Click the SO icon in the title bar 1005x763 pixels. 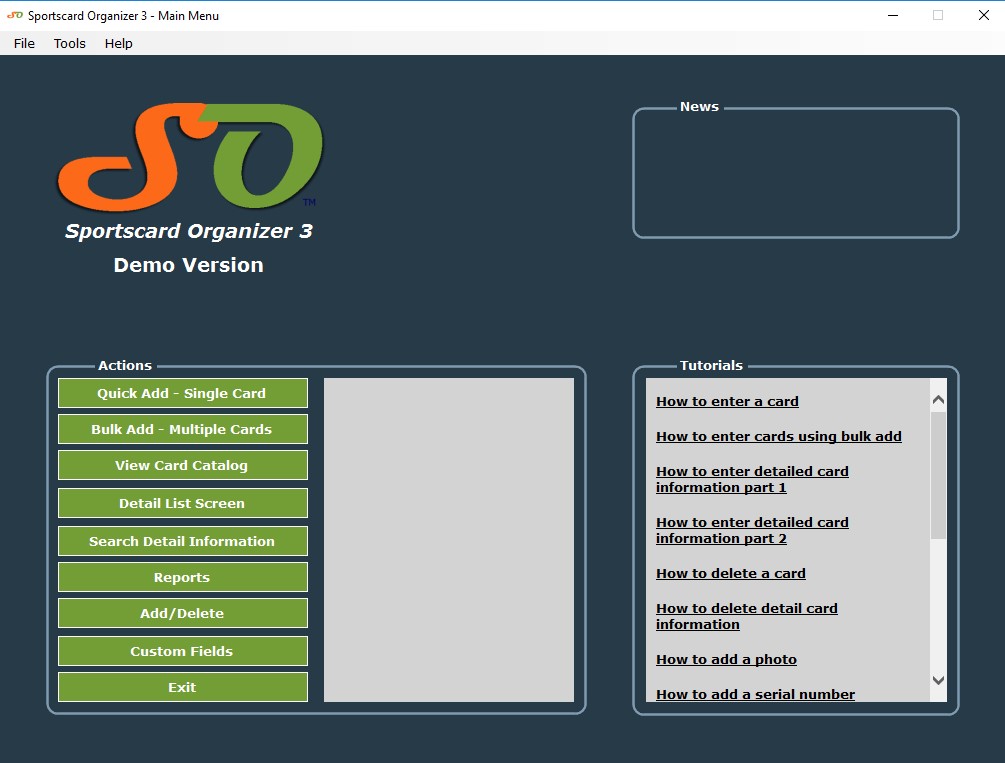(12, 15)
